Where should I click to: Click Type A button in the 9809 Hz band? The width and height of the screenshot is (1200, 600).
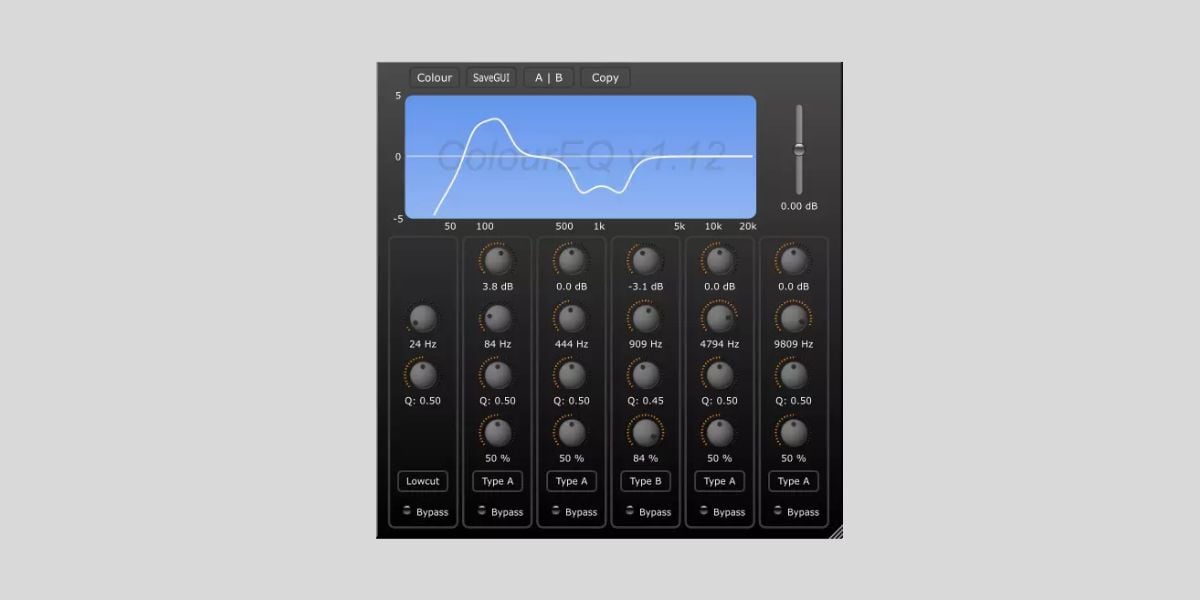(793, 481)
